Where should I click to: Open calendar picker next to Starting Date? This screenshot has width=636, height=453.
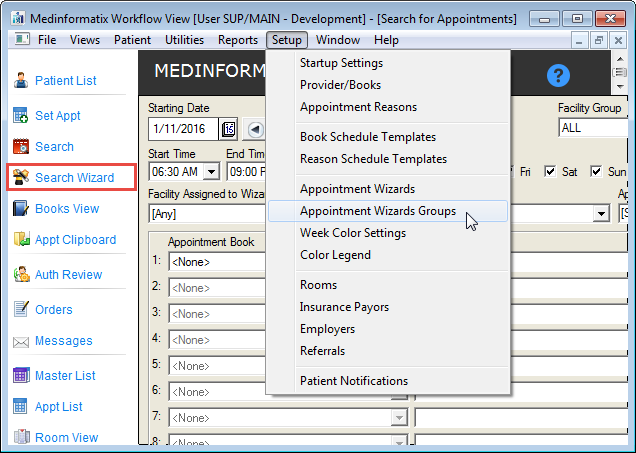point(228,129)
